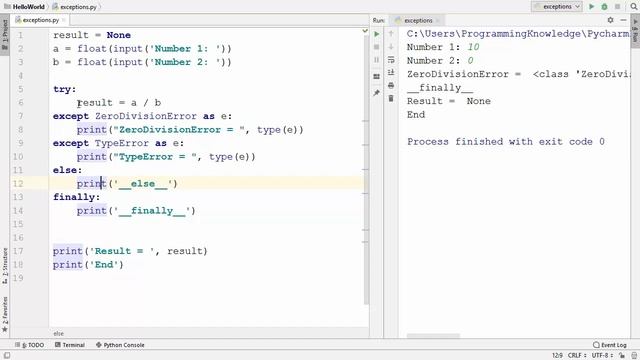
Task: Open the Project tool window sidebar tab
Action: (5, 35)
